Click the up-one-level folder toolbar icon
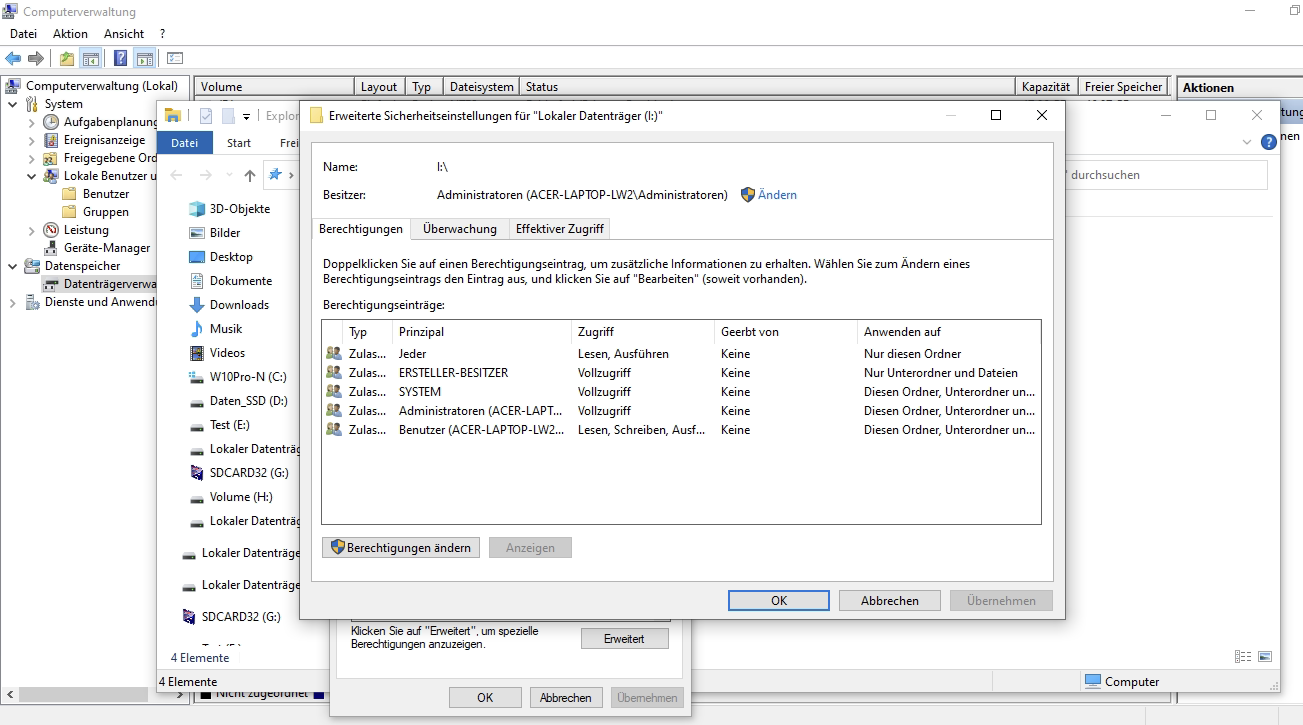The width and height of the screenshot is (1303, 725). [x=67, y=58]
